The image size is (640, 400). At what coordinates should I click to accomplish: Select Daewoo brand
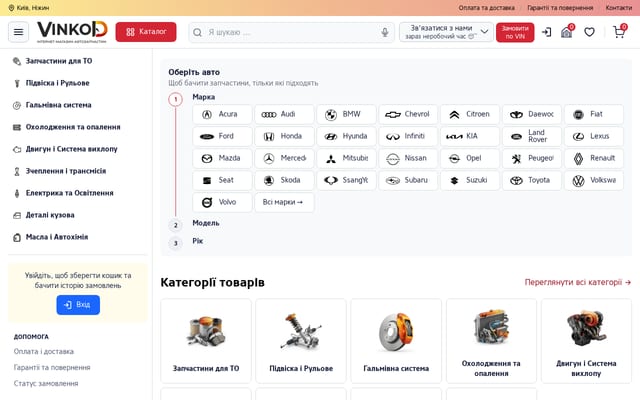(532, 114)
